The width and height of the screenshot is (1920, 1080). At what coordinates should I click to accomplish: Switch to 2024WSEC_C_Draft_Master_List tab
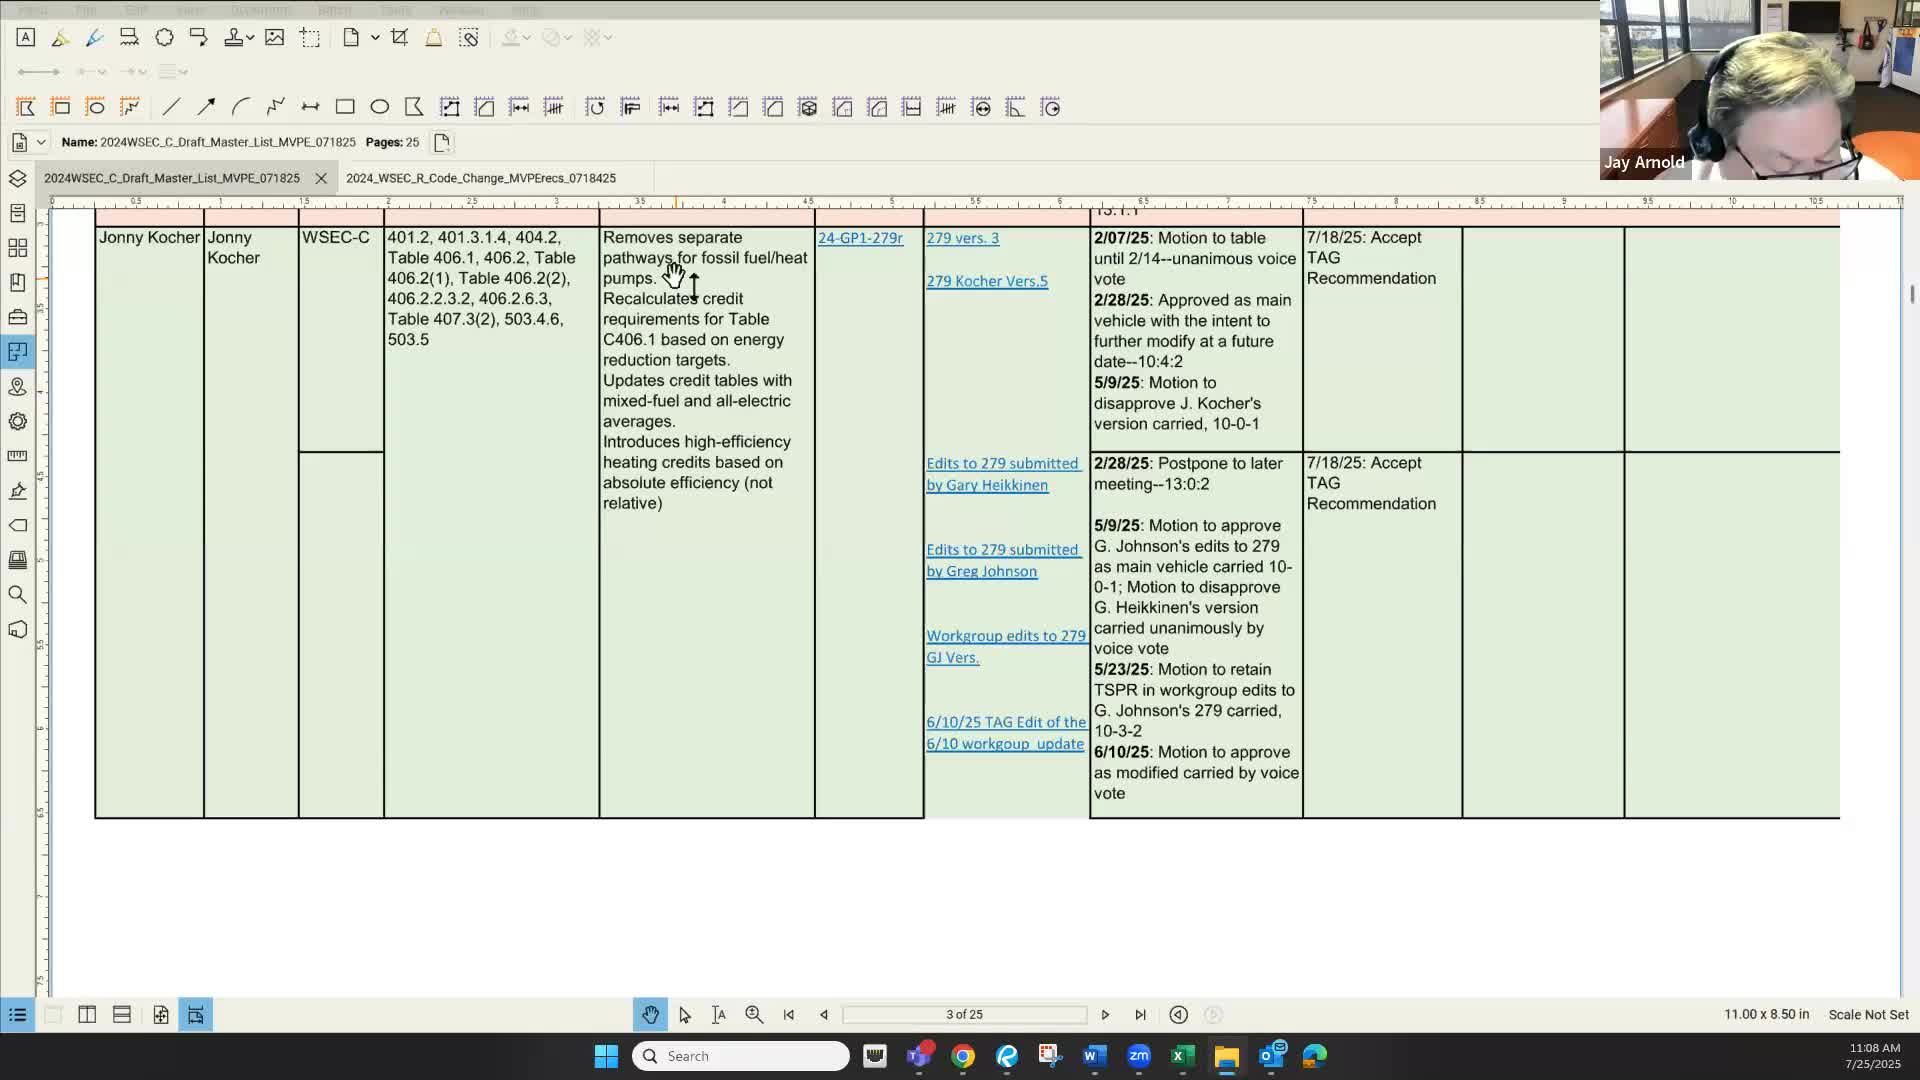click(172, 178)
